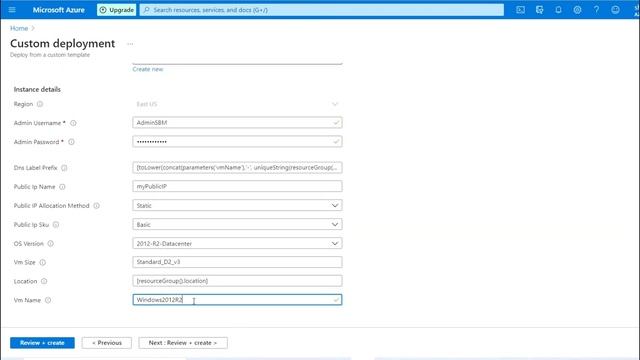Show info tooltip for Admin Password
This screenshot has height=360, width=640.
pos(71,142)
